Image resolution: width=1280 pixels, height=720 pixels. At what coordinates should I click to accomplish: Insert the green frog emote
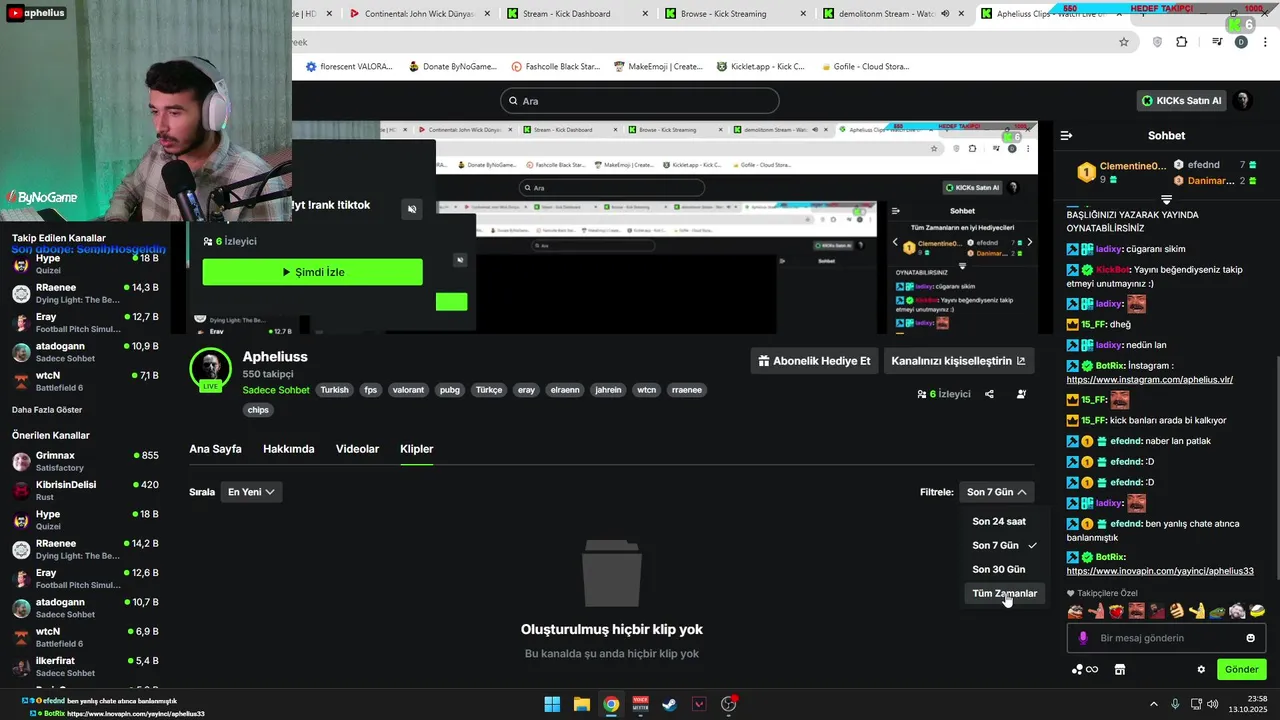pyautogui.click(x=1217, y=611)
